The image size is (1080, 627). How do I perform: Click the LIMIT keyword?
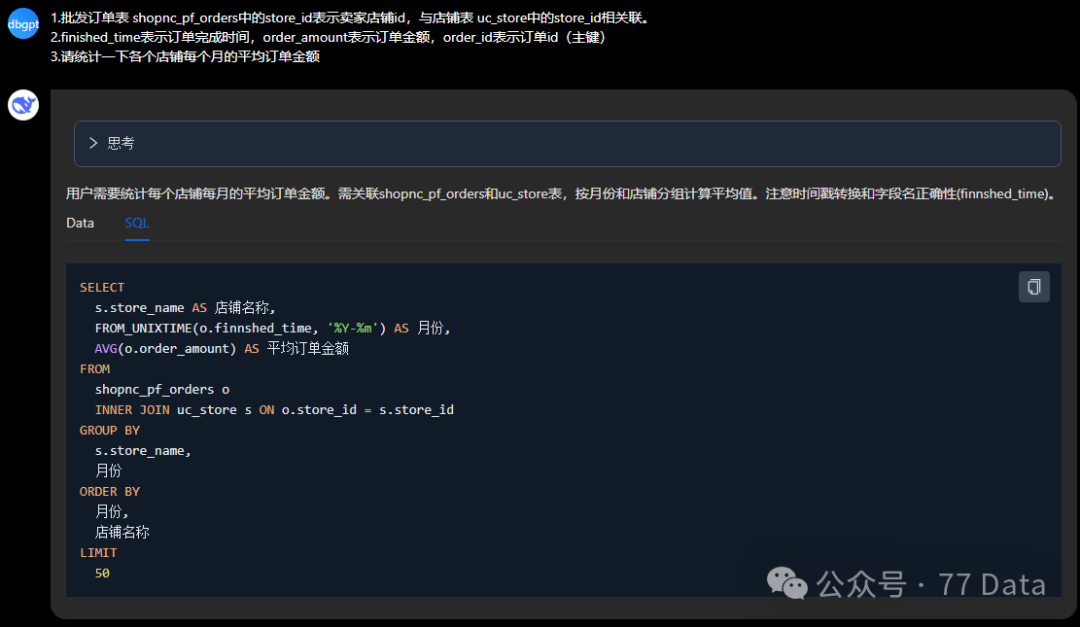(x=98, y=553)
